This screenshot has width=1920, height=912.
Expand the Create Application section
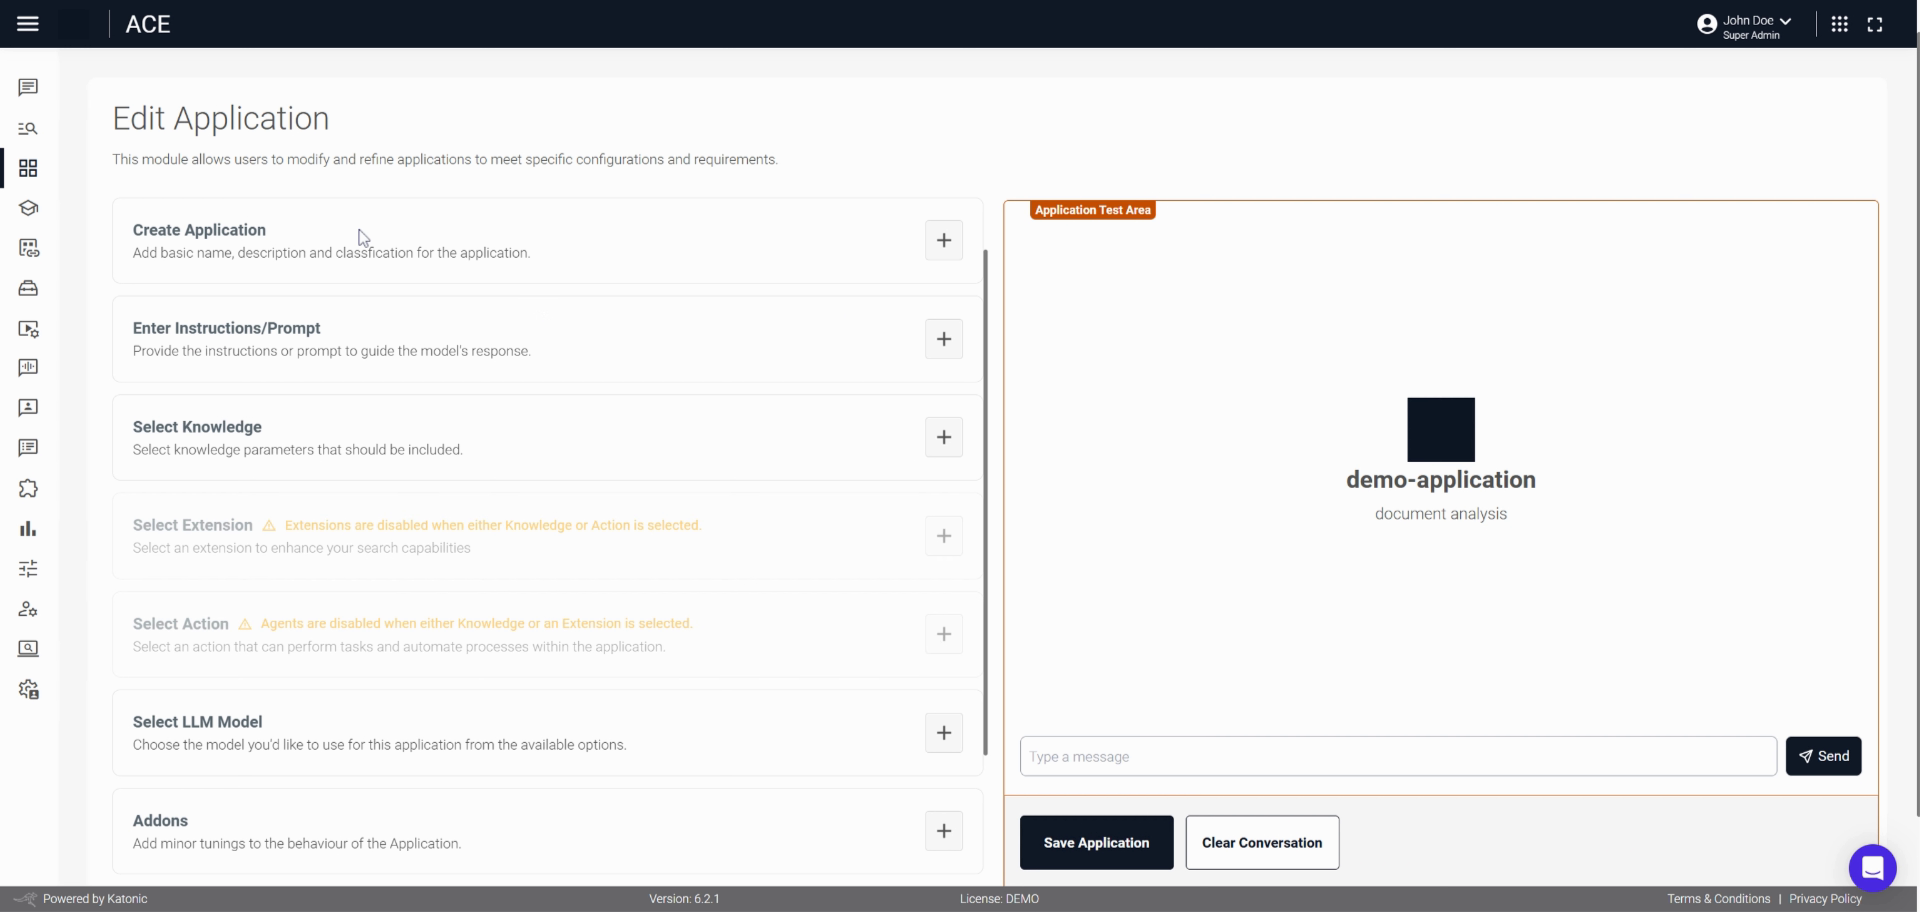[x=943, y=240]
